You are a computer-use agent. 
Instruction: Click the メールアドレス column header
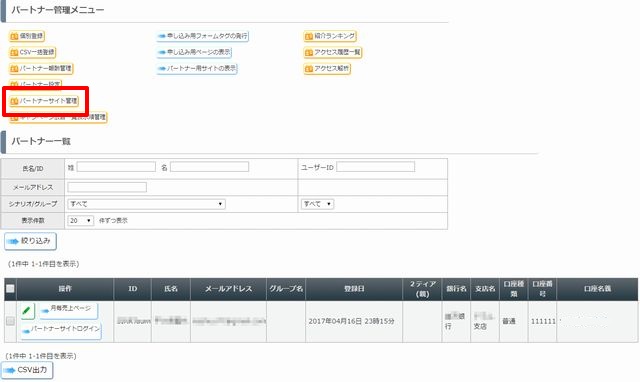pyautogui.click(x=228, y=289)
